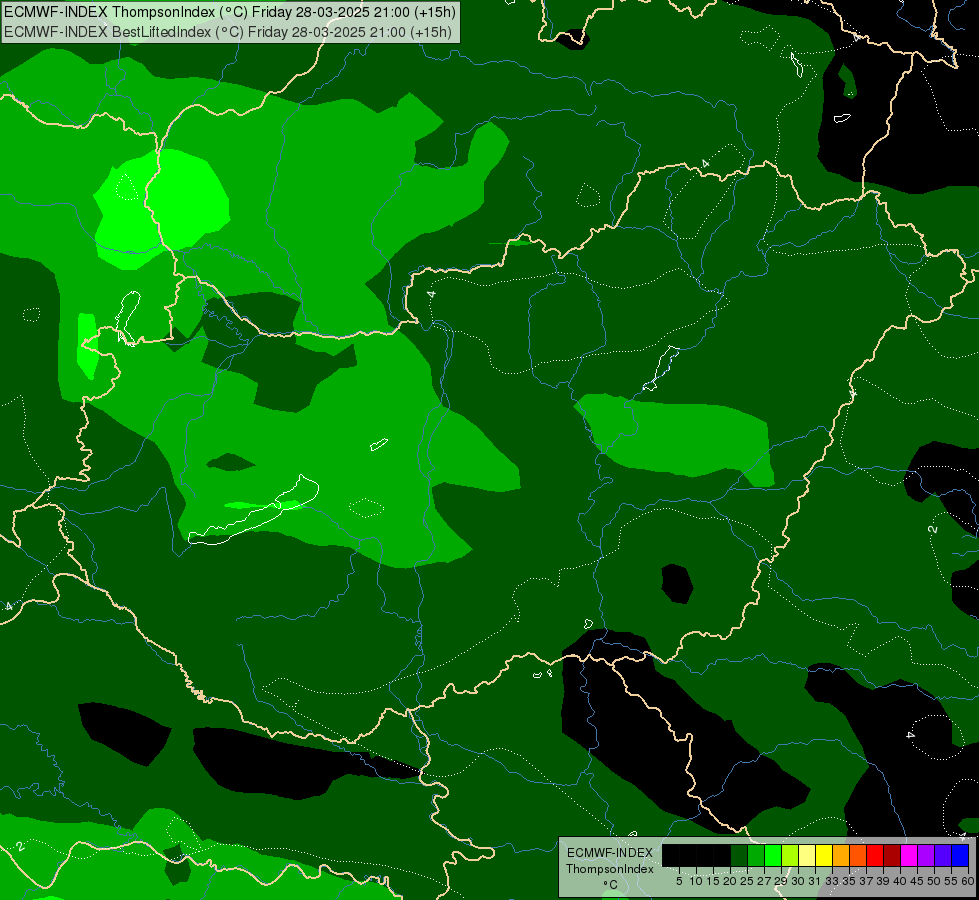This screenshot has height=900, width=979.
Task: Click legend tick value 45
Action: tap(917, 881)
